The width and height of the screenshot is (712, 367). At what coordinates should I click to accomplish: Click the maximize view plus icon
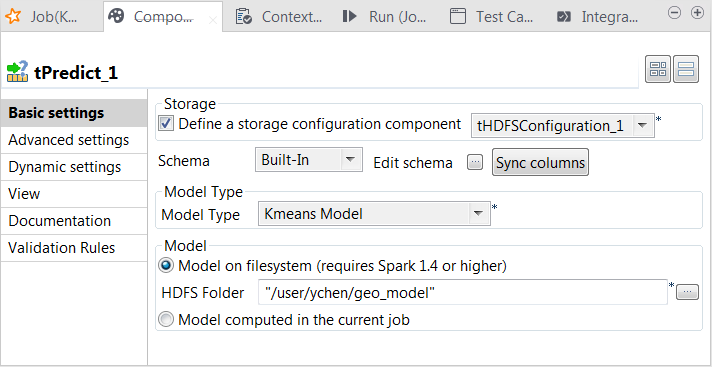point(697,13)
